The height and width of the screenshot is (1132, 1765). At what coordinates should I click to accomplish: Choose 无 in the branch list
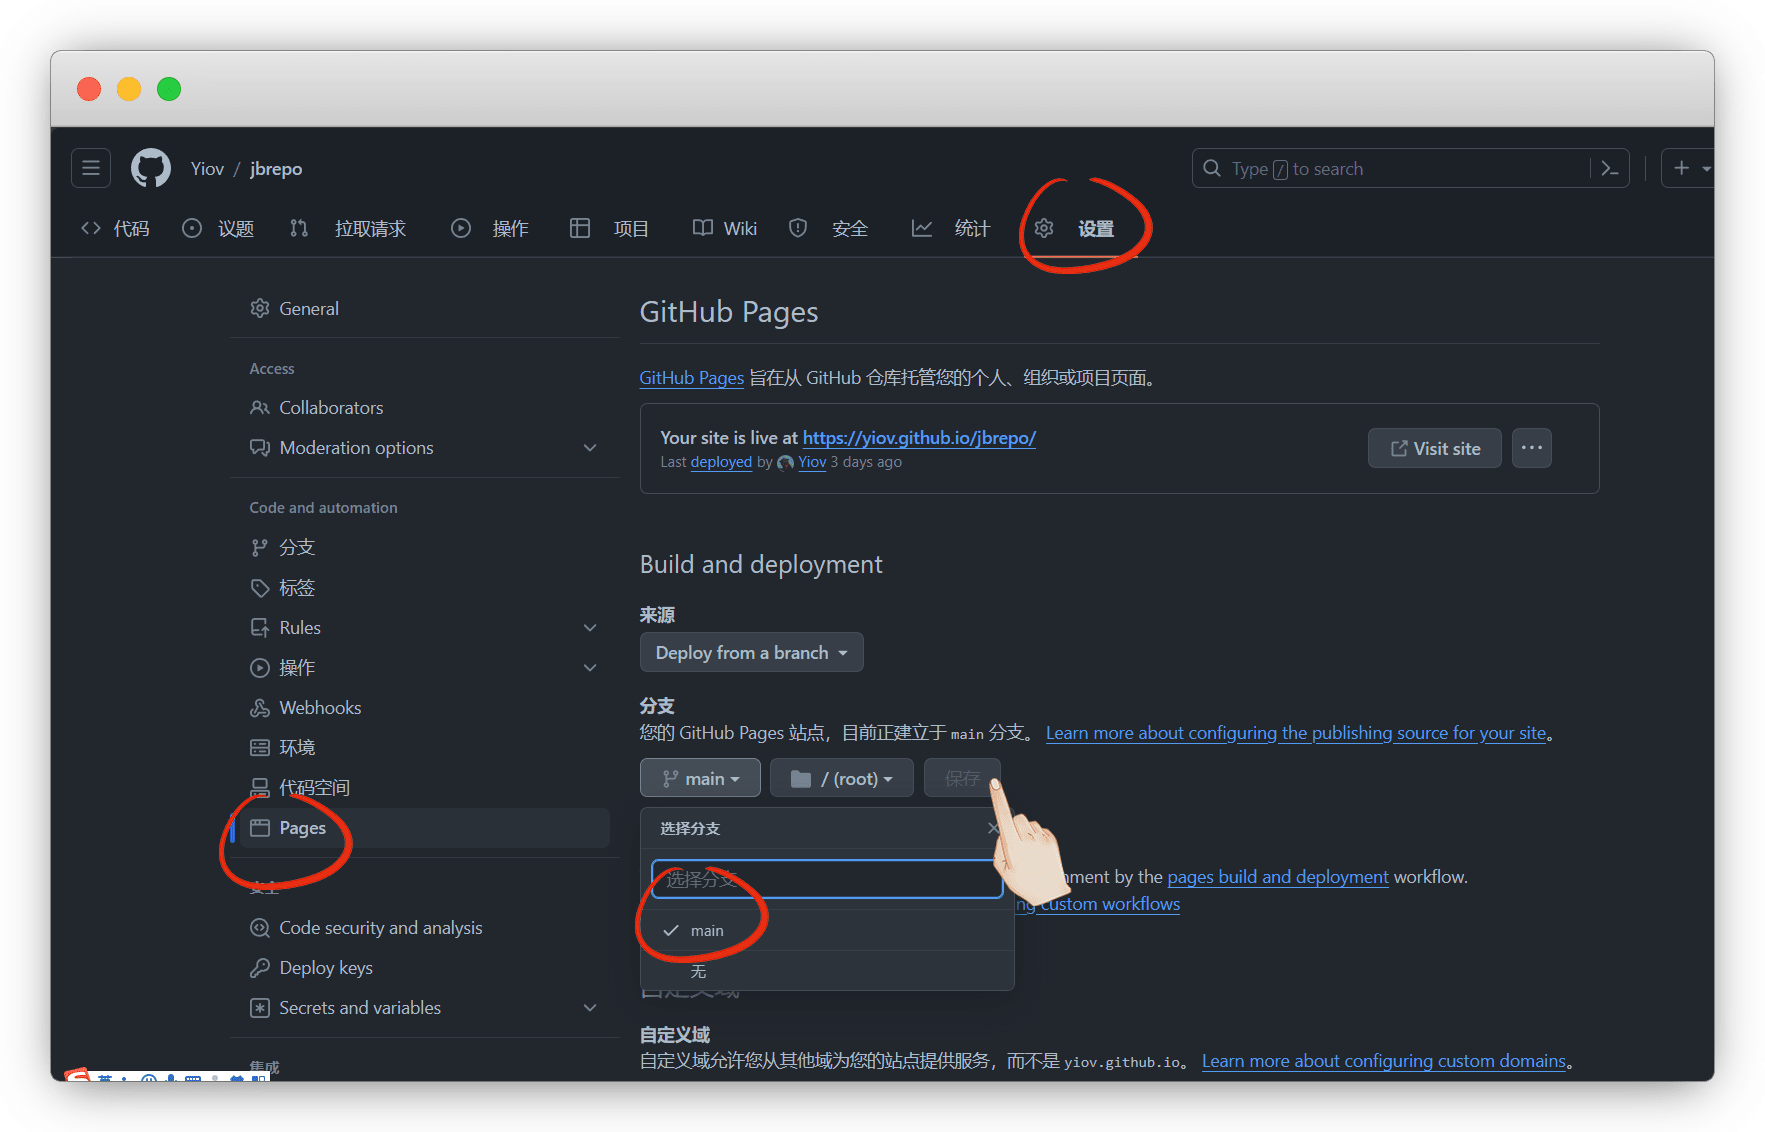pyautogui.click(x=698, y=972)
